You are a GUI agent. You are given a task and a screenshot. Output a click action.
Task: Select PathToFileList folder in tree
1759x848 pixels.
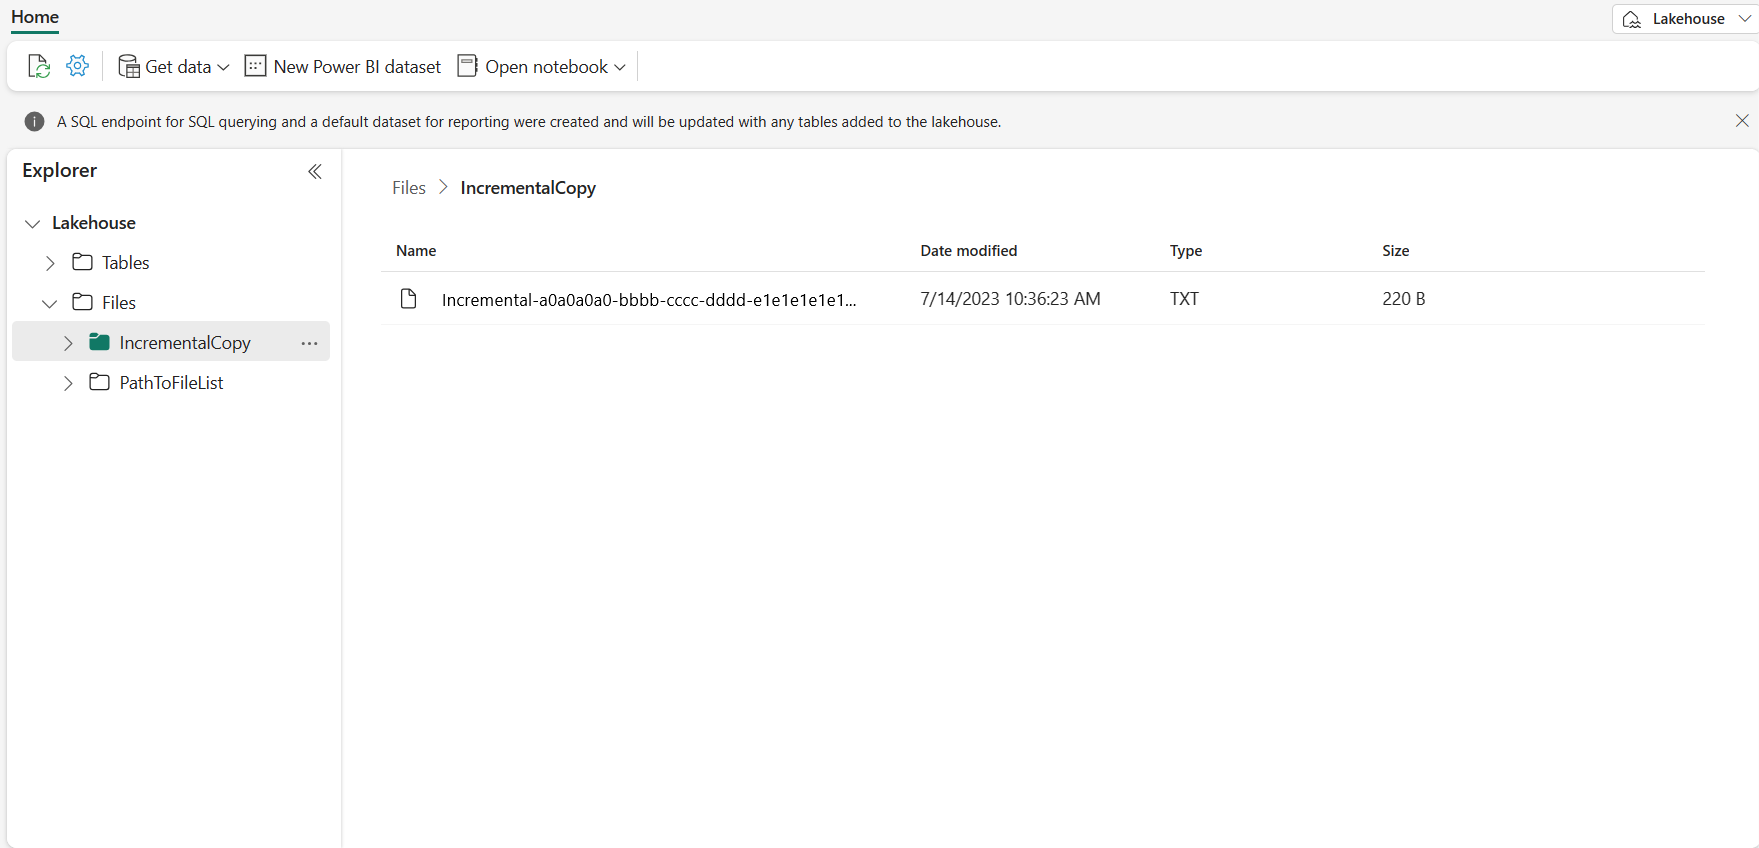click(171, 383)
